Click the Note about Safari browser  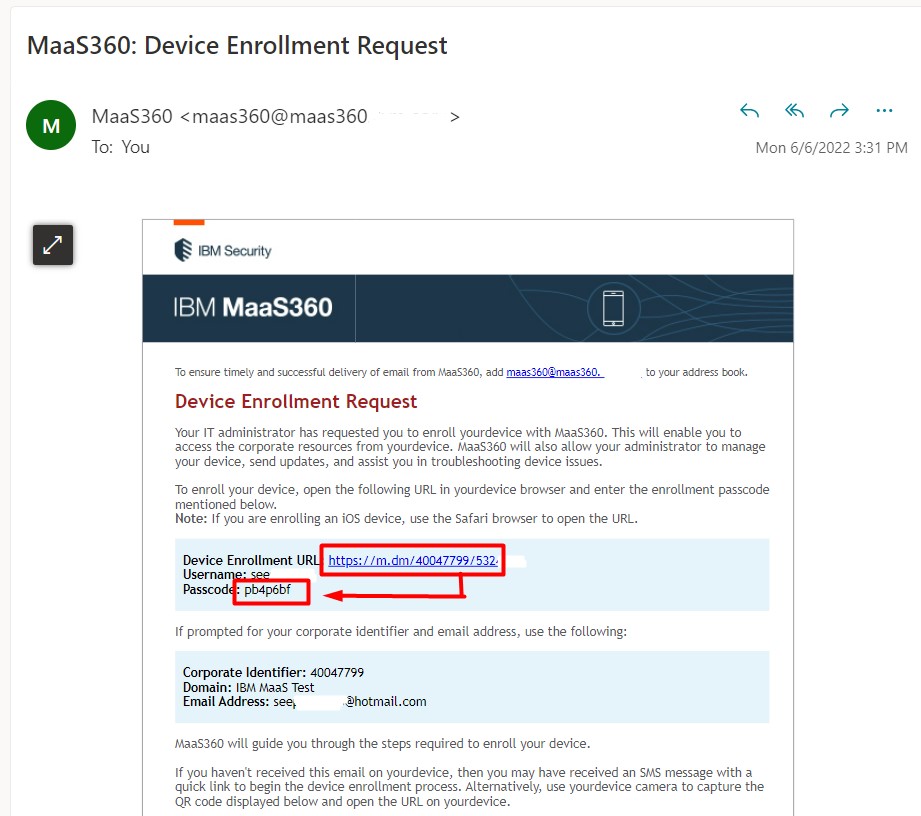406,519
